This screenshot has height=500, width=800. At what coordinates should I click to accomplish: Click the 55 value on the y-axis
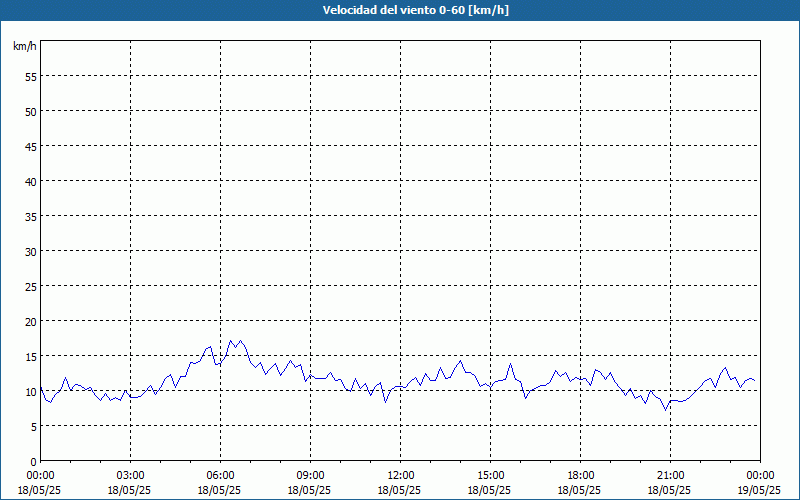[x=31, y=77]
